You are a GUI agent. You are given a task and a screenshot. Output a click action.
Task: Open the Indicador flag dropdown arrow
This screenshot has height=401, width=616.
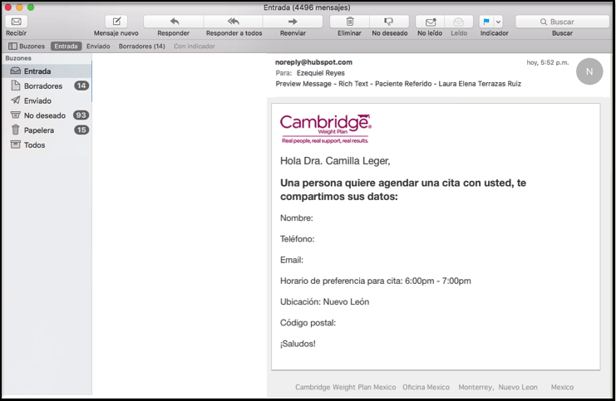point(498,22)
